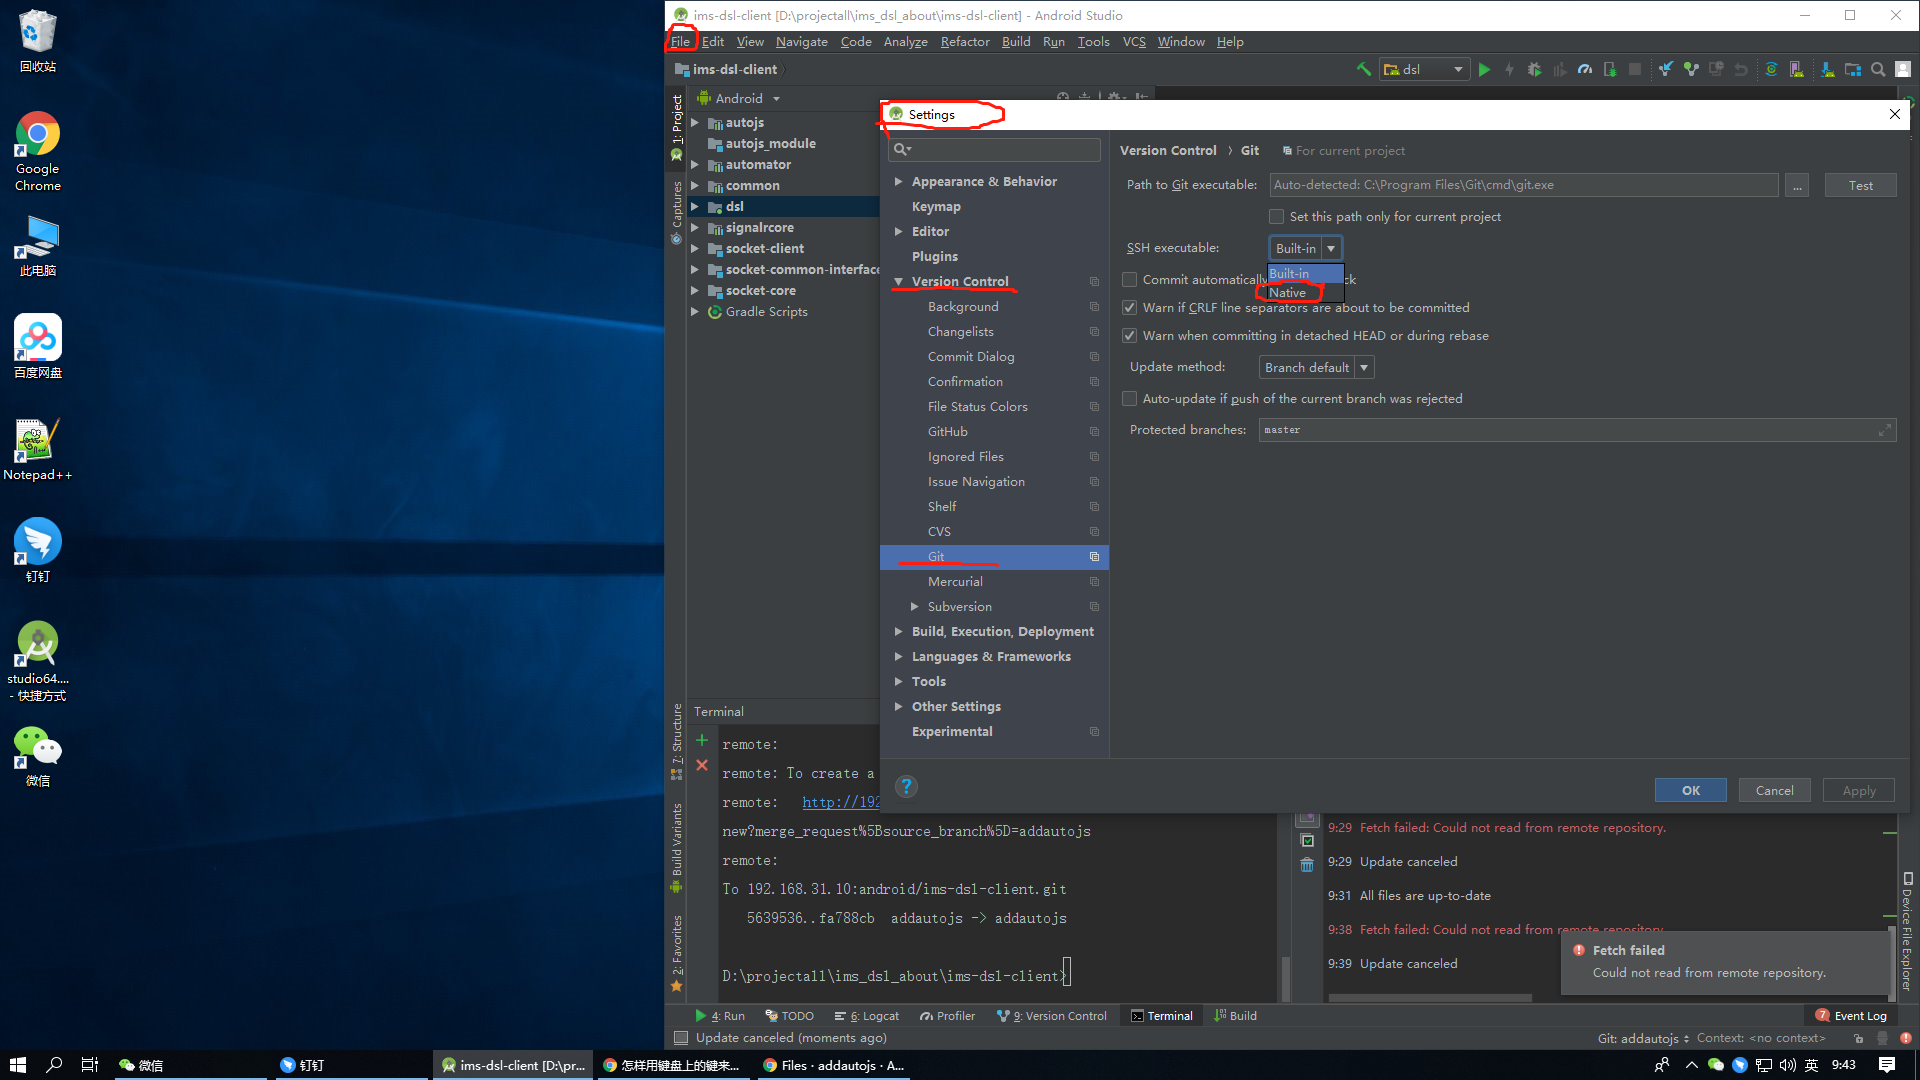
Task: Click the Stop square icon in toolbar
Action: tap(1635, 70)
